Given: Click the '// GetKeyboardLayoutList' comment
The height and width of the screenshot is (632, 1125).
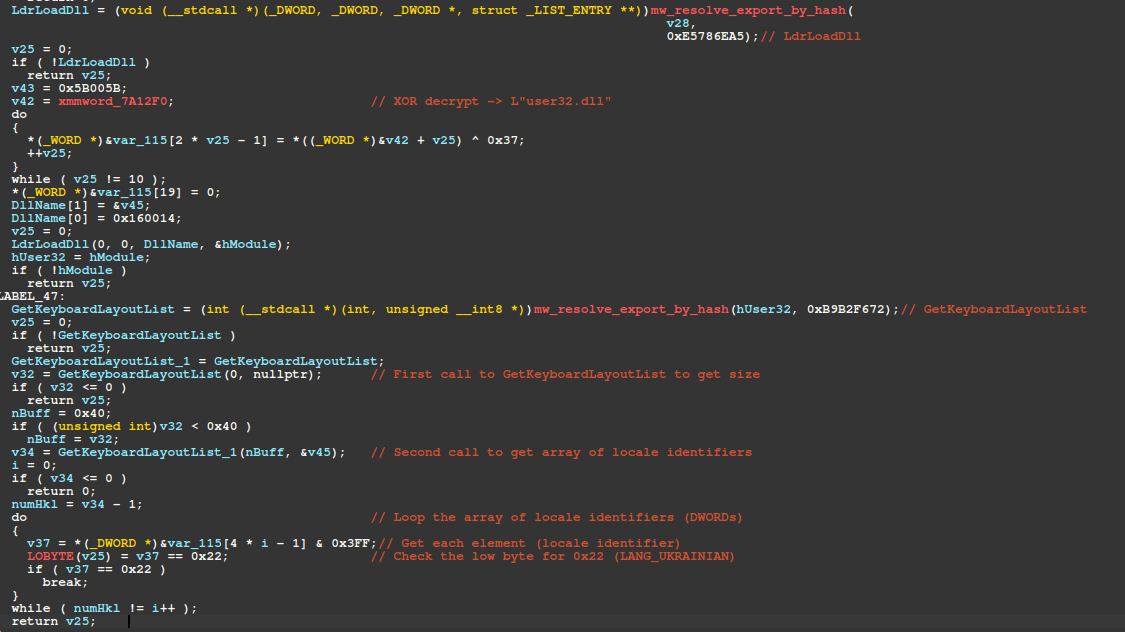Looking at the screenshot, I should [x=994, y=309].
